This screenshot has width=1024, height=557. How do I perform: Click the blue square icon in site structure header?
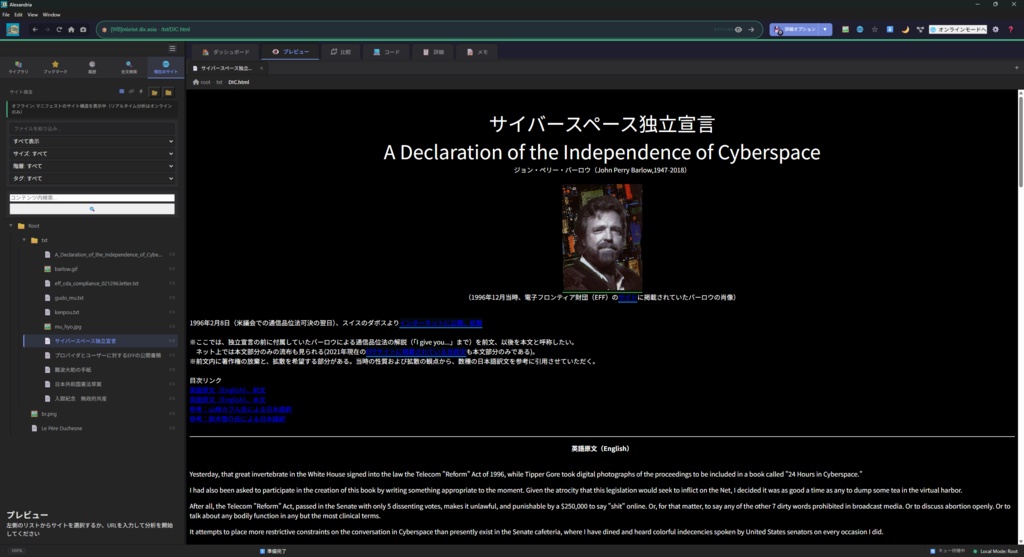(121, 91)
